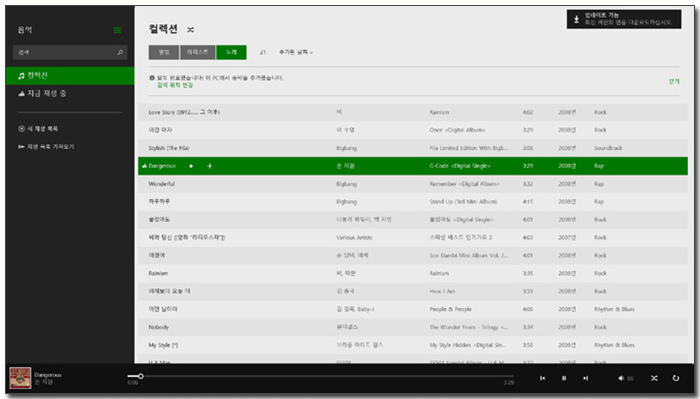Select the My Style song row

point(412,345)
